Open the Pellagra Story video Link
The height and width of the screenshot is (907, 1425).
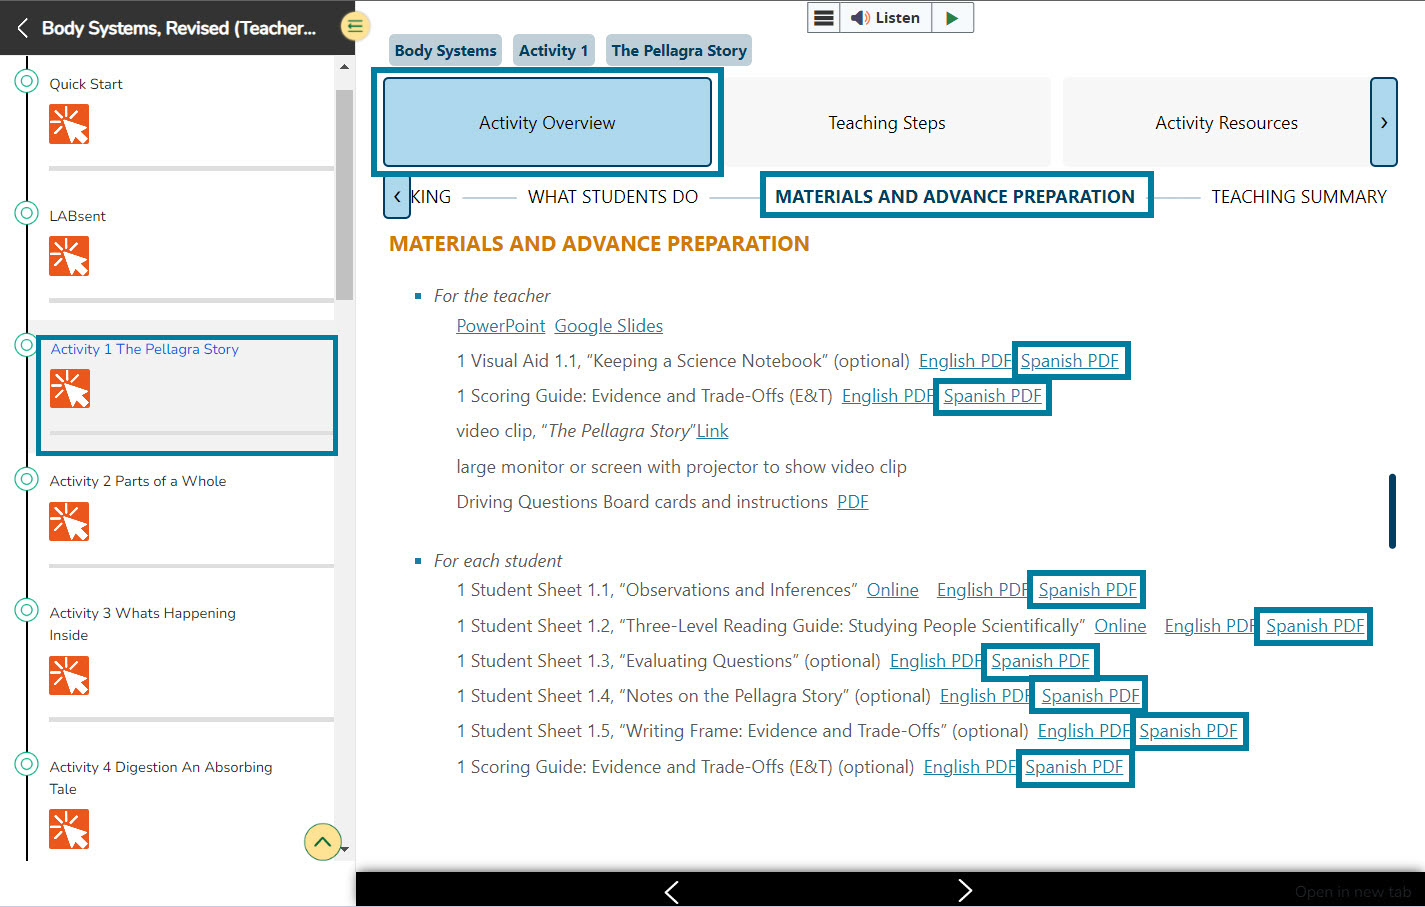point(712,430)
